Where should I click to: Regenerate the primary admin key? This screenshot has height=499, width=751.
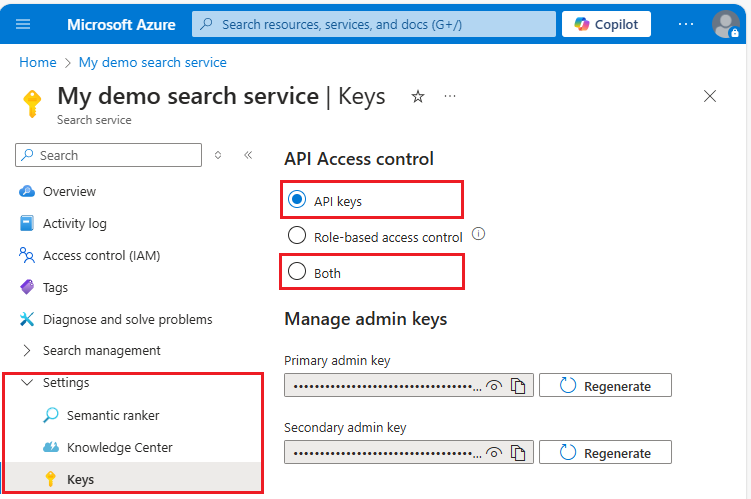click(x=605, y=386)
